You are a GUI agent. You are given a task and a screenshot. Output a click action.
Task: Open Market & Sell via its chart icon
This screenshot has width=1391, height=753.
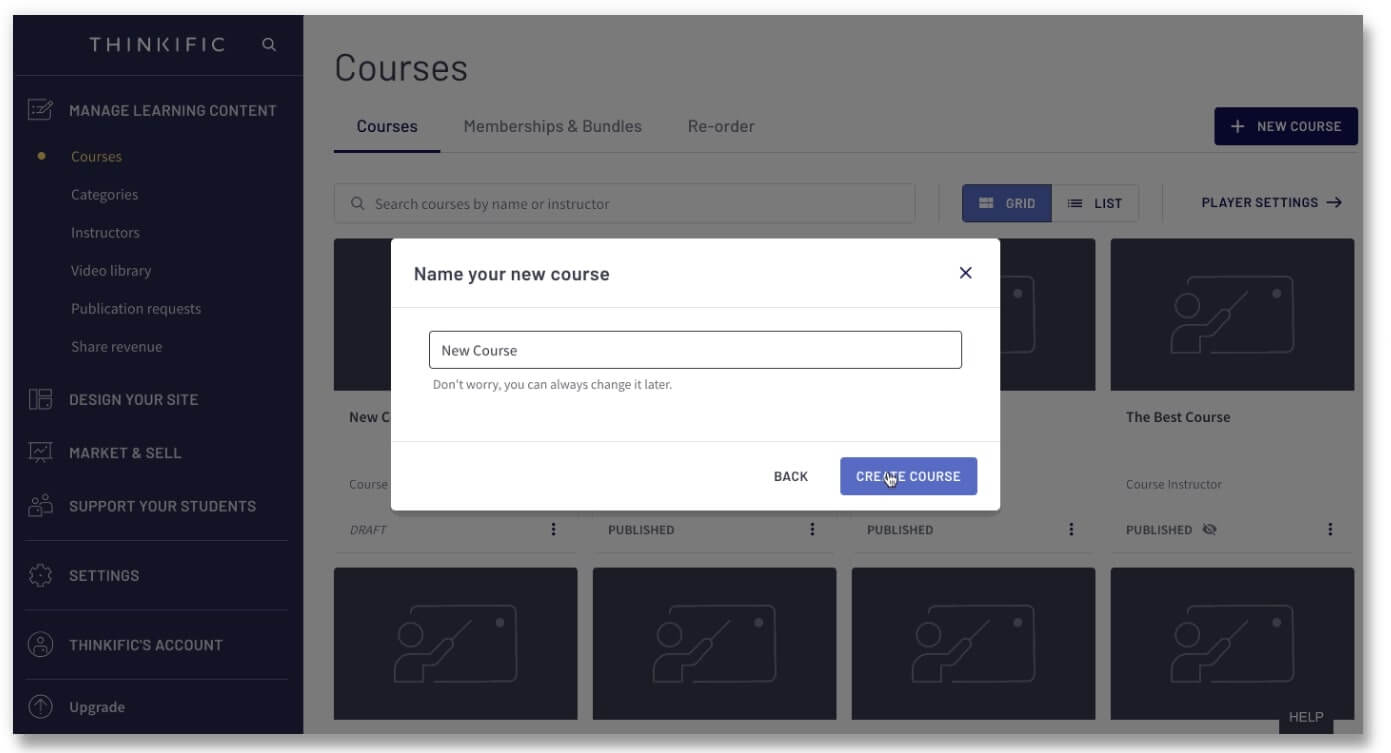[x=31, y=452]
